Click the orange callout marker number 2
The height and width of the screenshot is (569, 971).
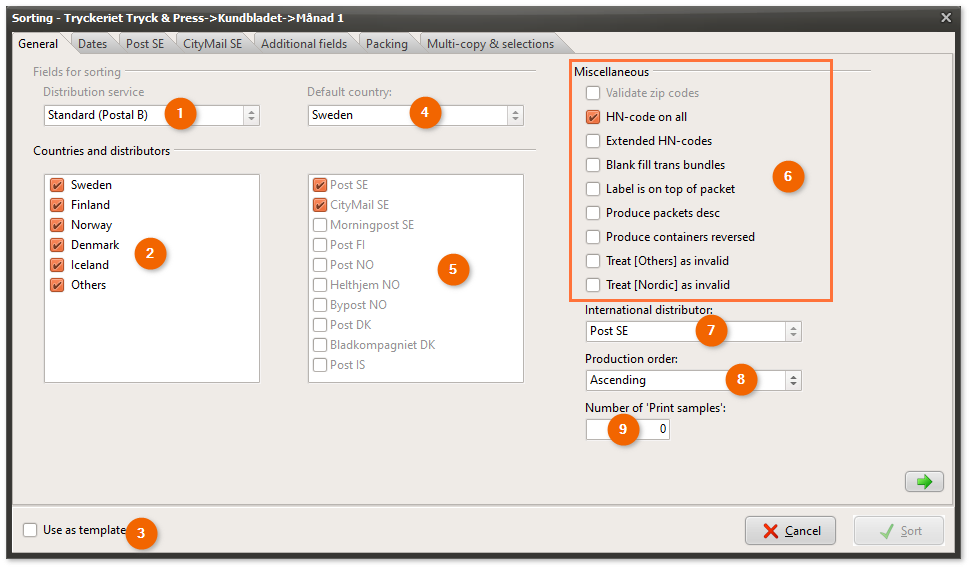[150, 253]
